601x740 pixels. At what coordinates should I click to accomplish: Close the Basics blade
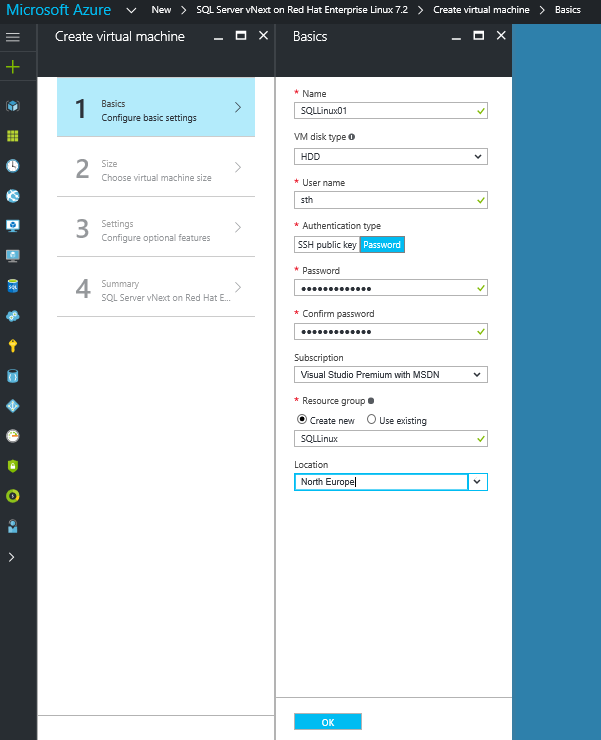[x=501, y=35]
